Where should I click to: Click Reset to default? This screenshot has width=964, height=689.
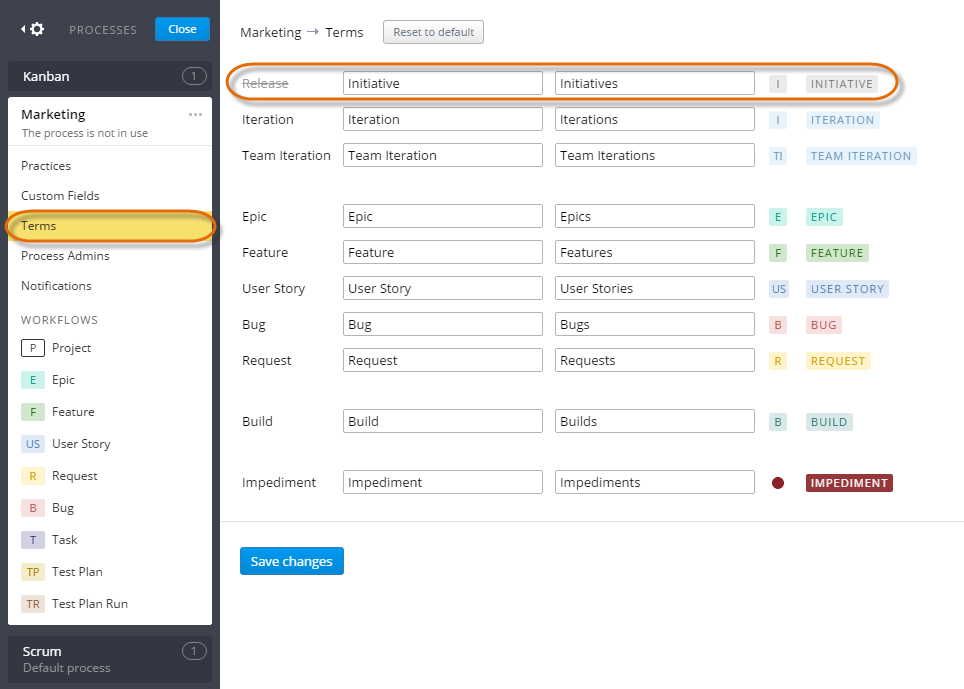433,32
